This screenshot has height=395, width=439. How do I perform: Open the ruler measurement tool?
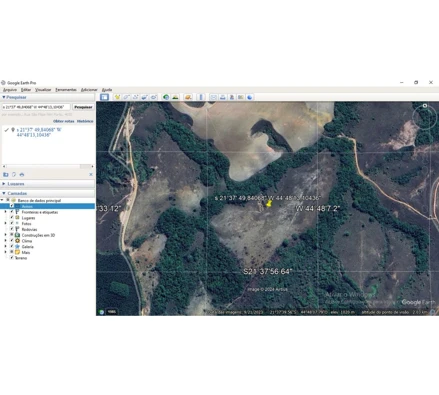[x=201, y=97]
